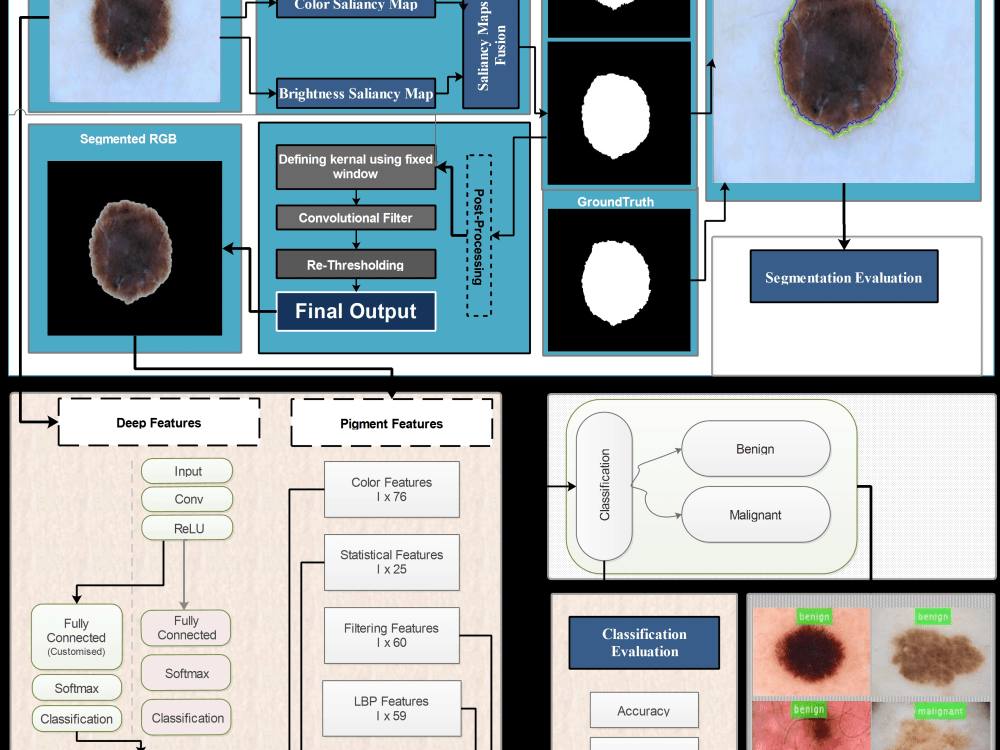Select the Deep Features dashed box

tap(159, 422)
